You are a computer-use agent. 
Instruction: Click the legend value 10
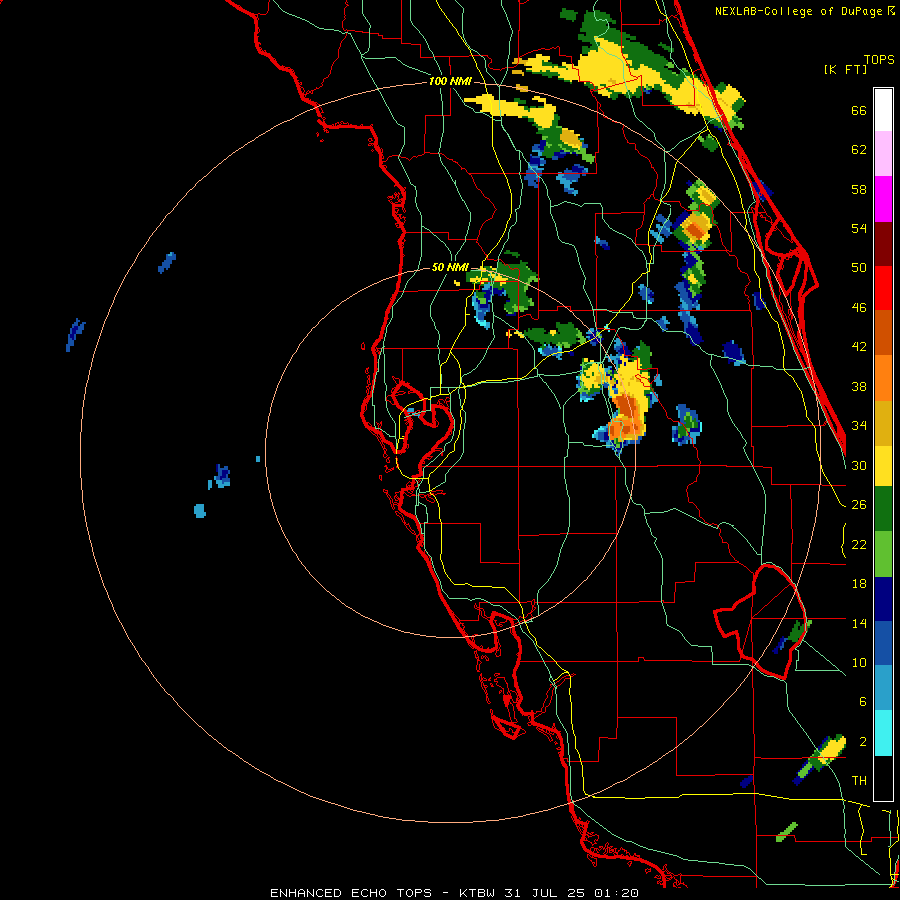coord(859,662)
